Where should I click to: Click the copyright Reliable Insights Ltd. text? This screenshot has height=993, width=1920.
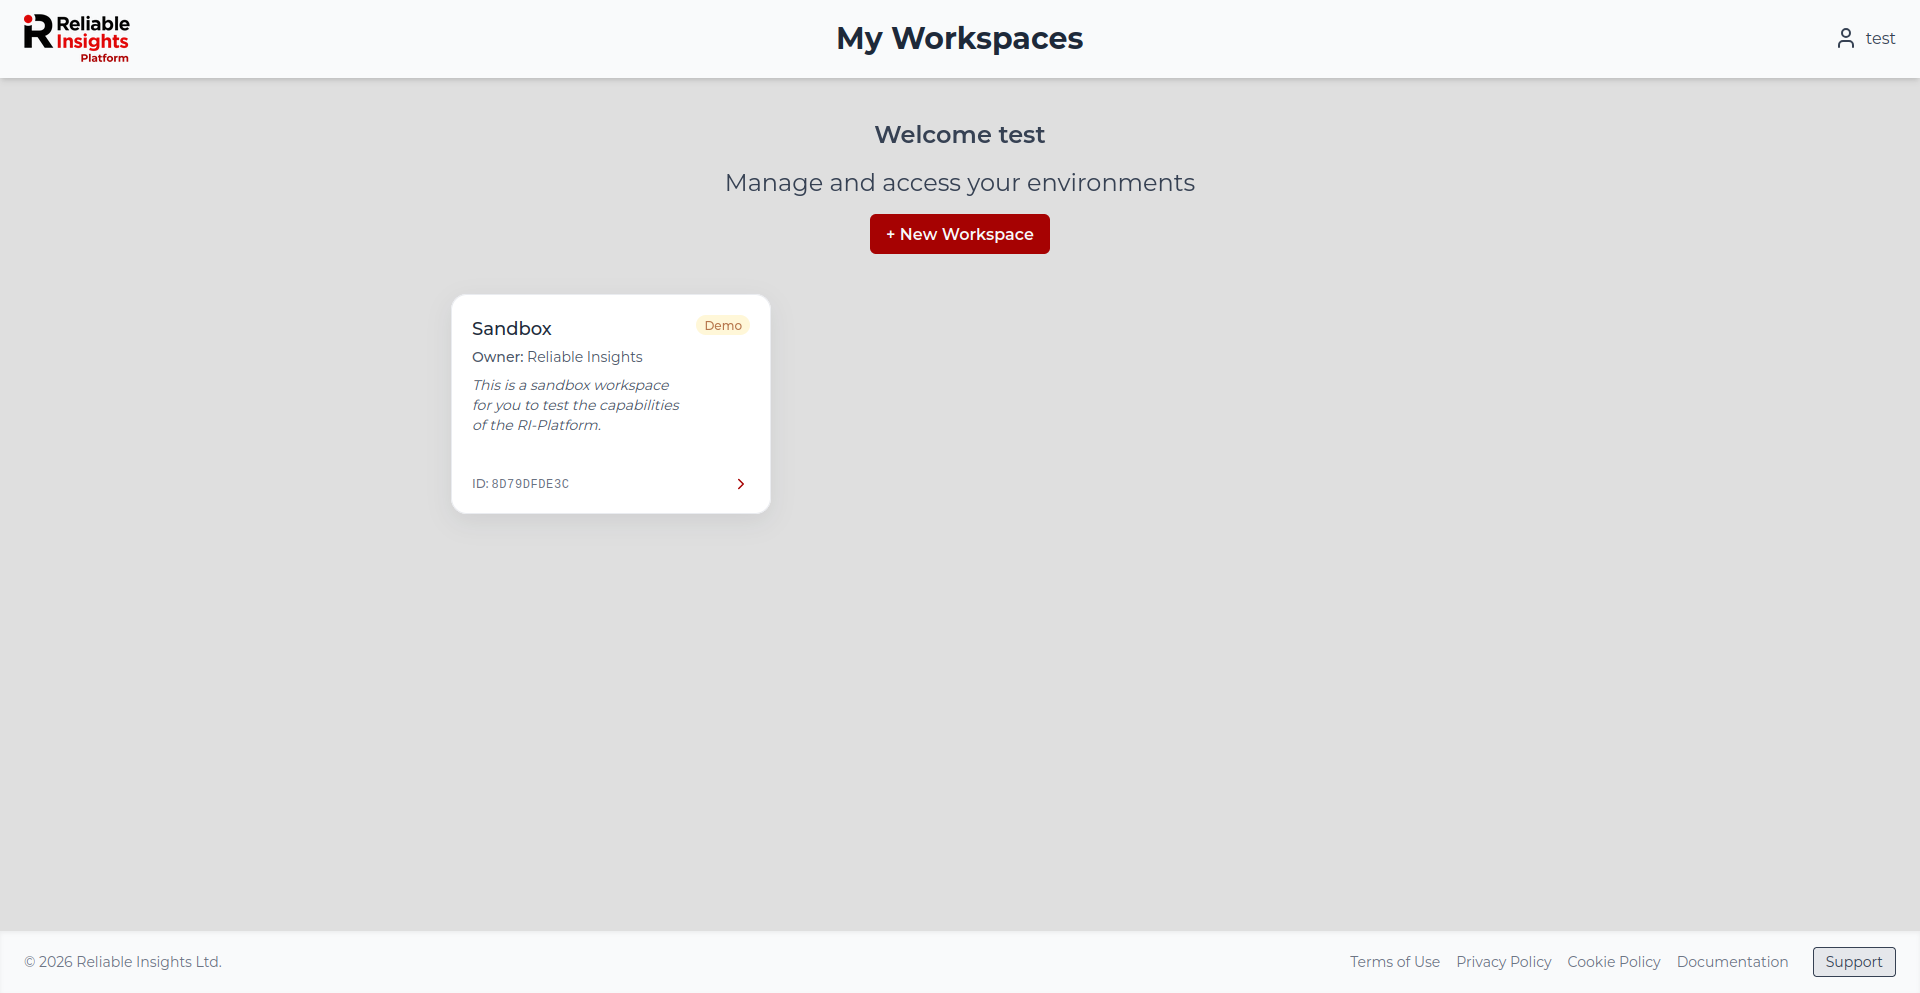(x=123, y=962)
